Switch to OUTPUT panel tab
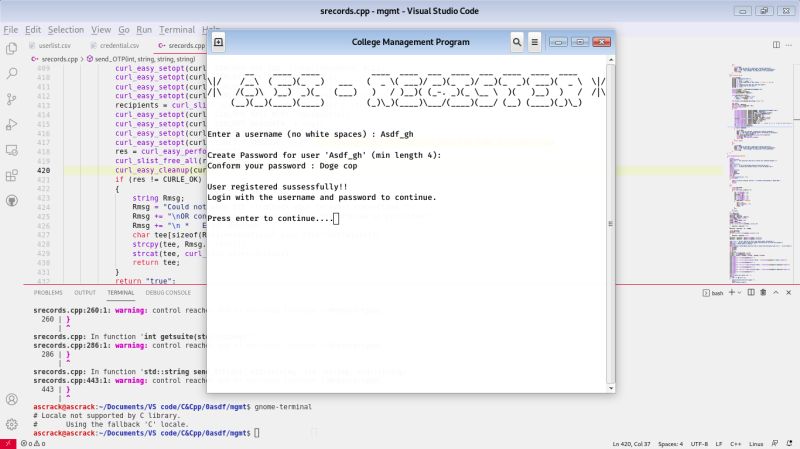800x449 pixels. tap(85, 292)
